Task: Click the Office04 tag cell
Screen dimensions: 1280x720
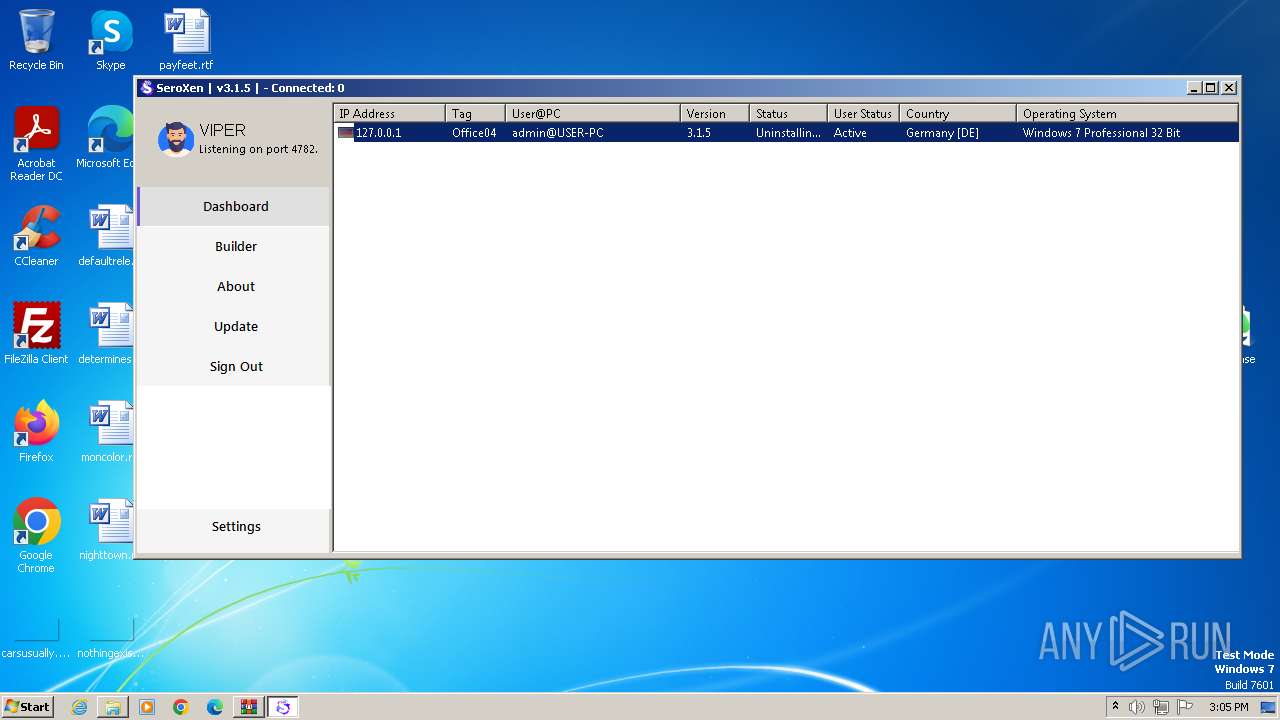Action: 474,132
